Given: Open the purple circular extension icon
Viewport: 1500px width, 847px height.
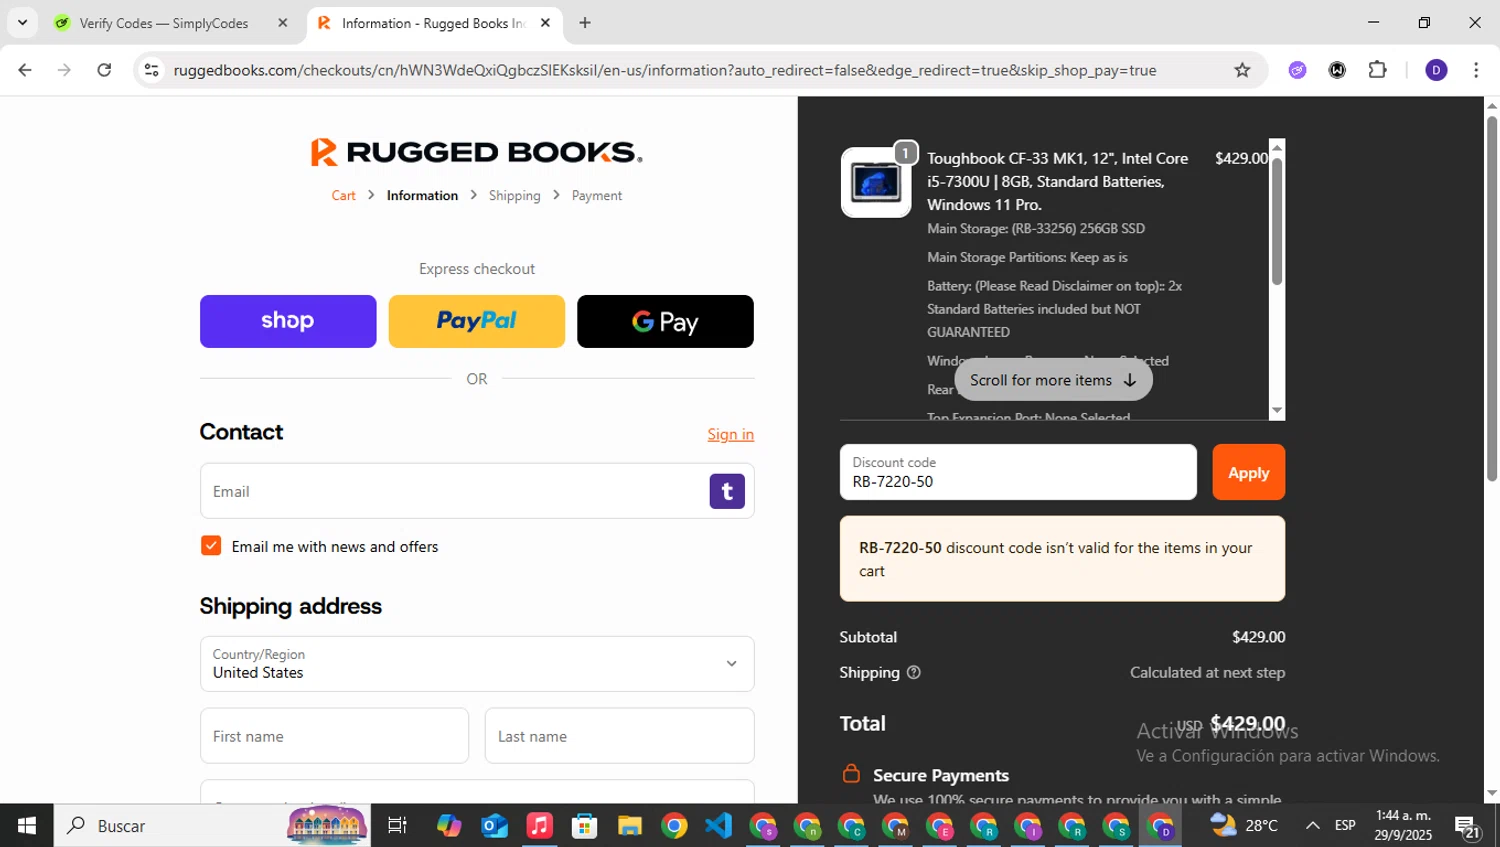Looking at the screenshot, I should [1297, 70].
